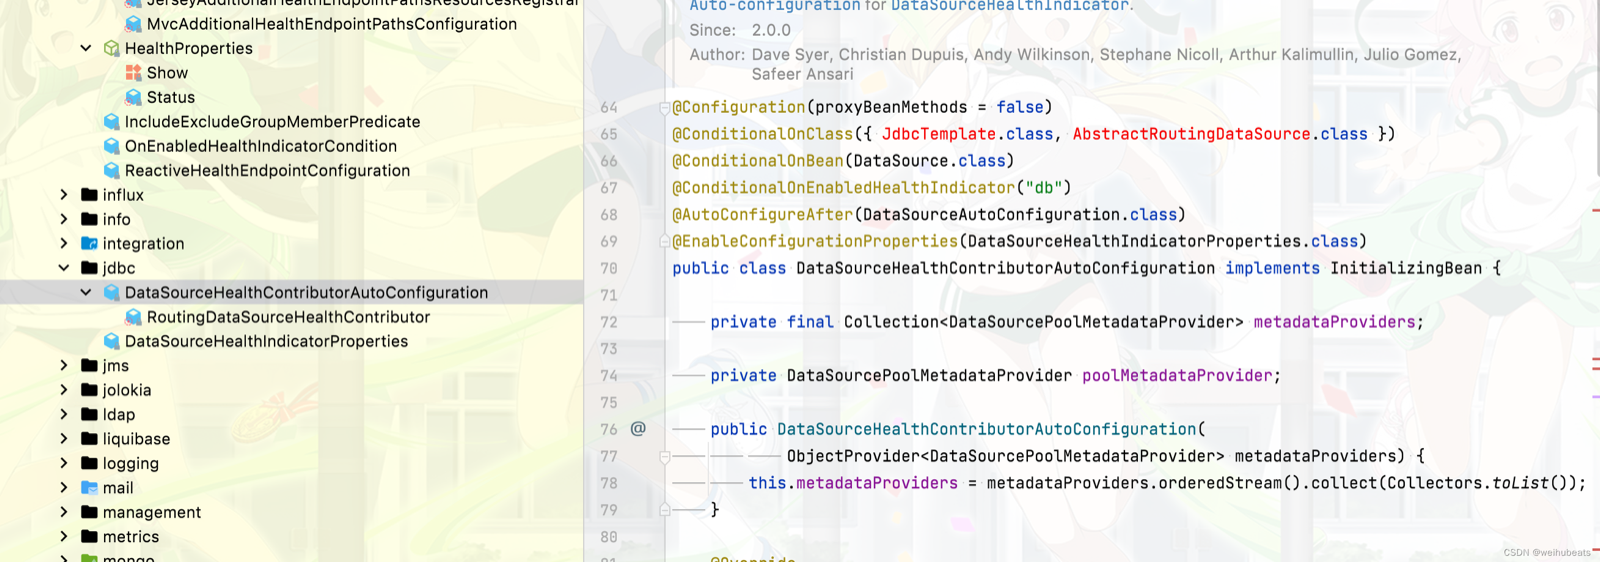Image resolution: width=1600 pixels, height=562 pixels.
Task: Click the fold marker on line 64
Action: 664,107
